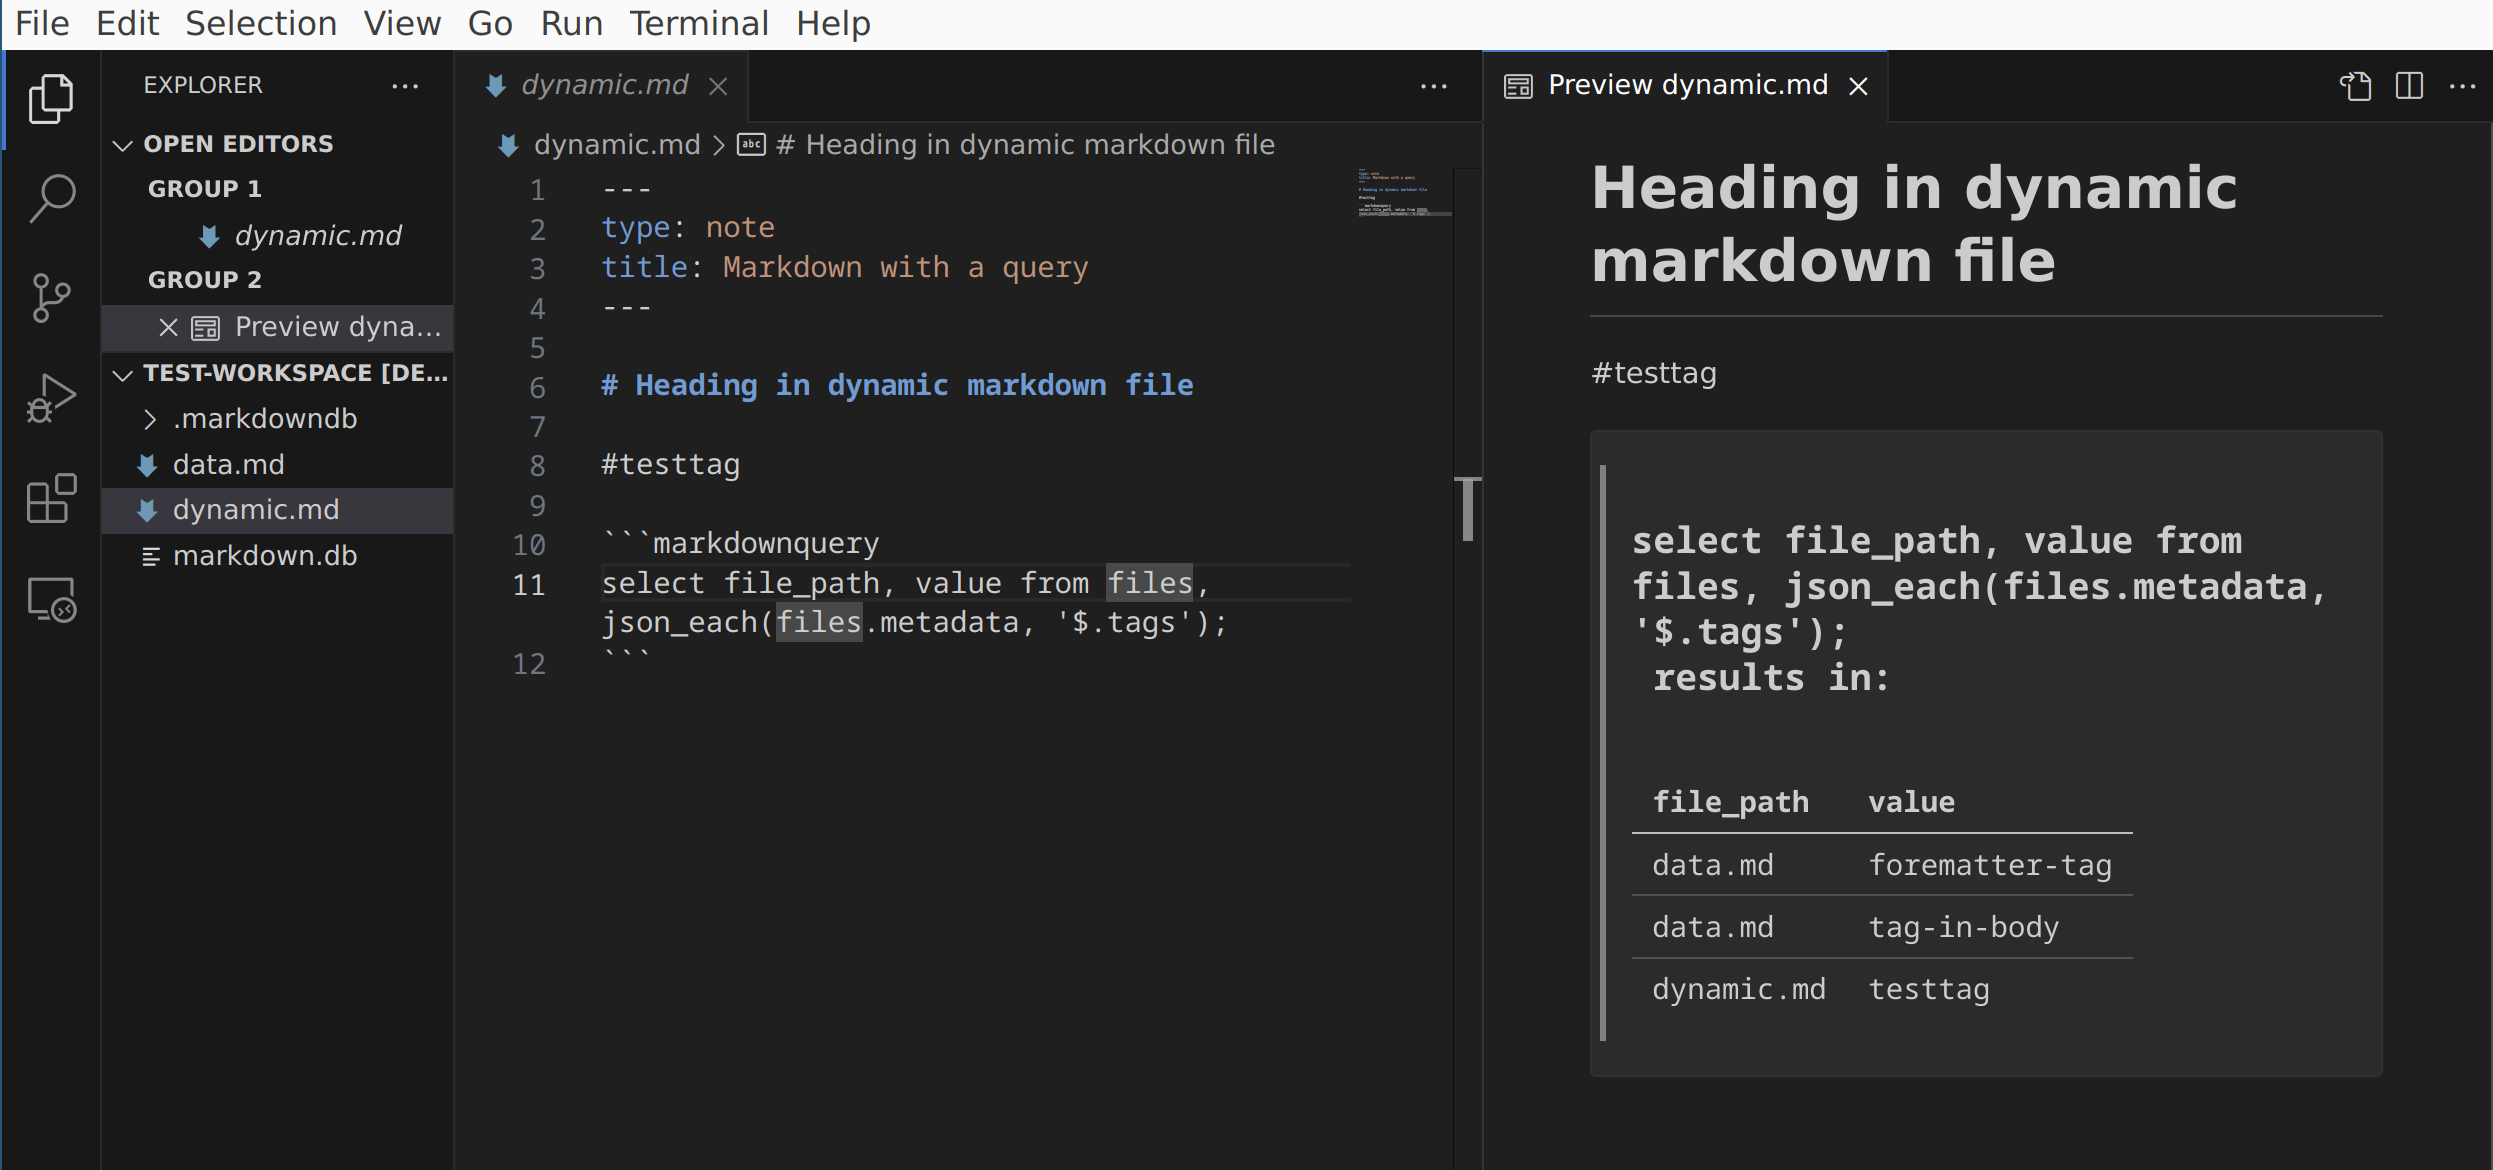Click the file icon next to markdown.db
2493x1170 pixels.
pos(150,556)
